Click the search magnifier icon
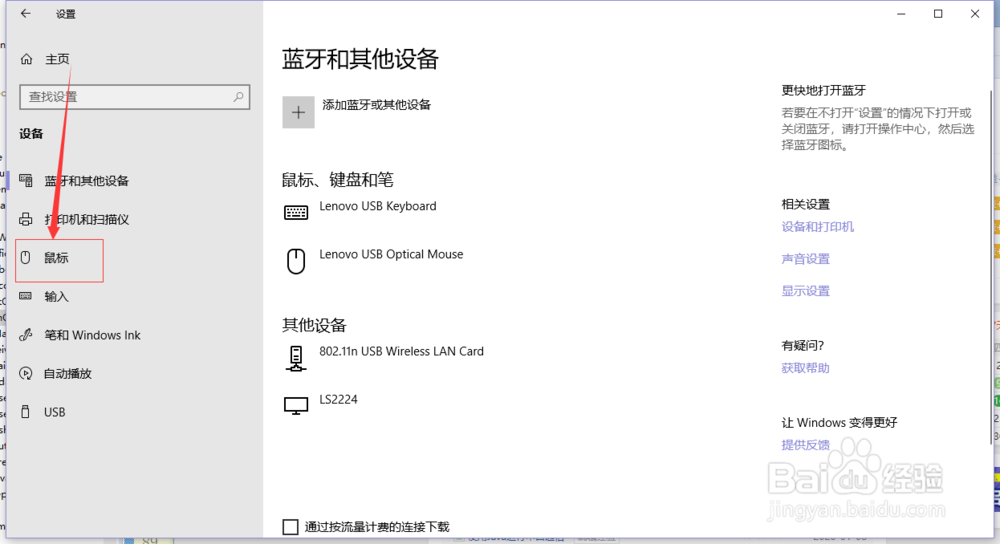Viewport: 1000px width, 544px height. 238,97
